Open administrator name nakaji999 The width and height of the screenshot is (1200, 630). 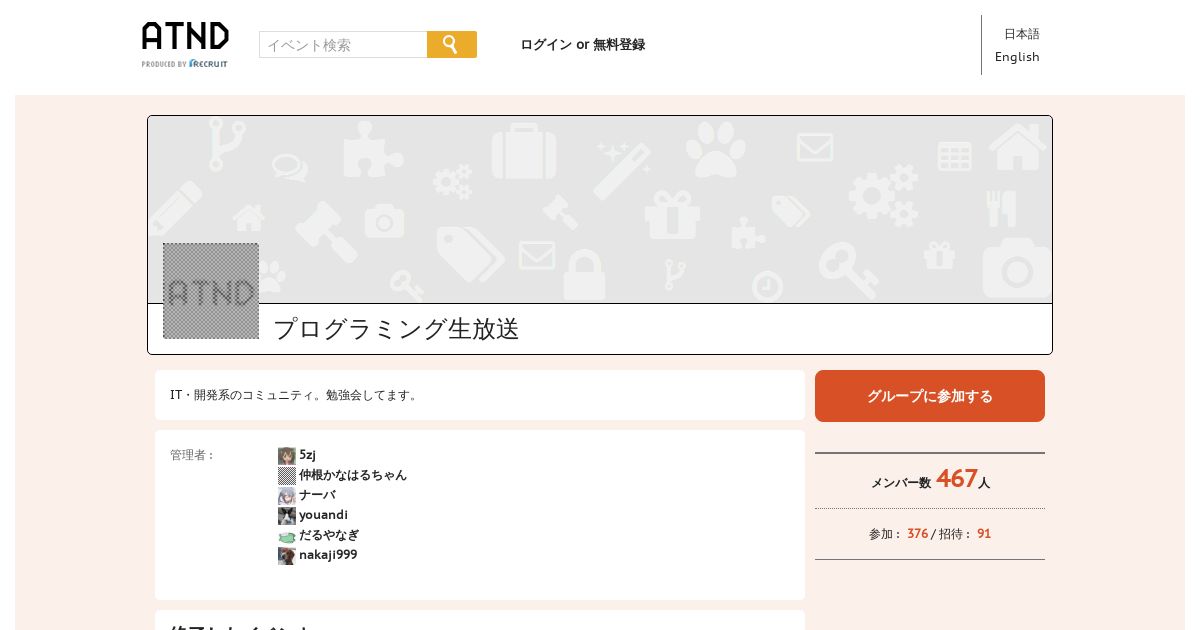pos(328,555)
